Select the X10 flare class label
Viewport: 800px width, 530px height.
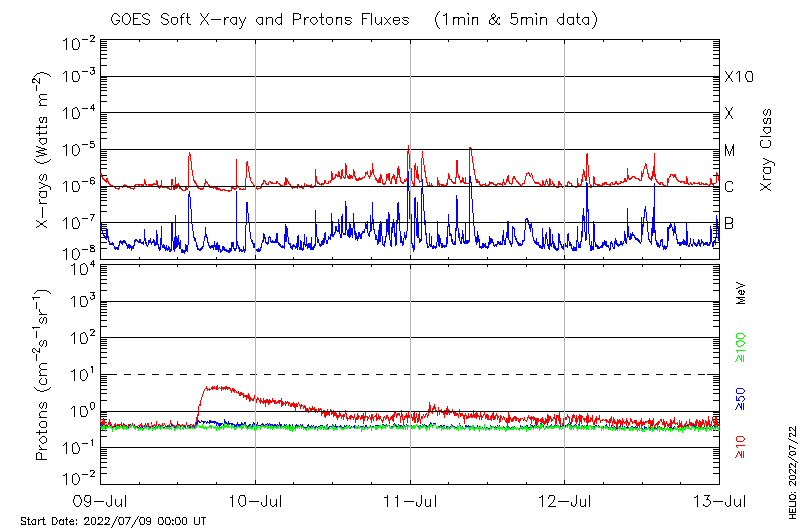(738, 77)
